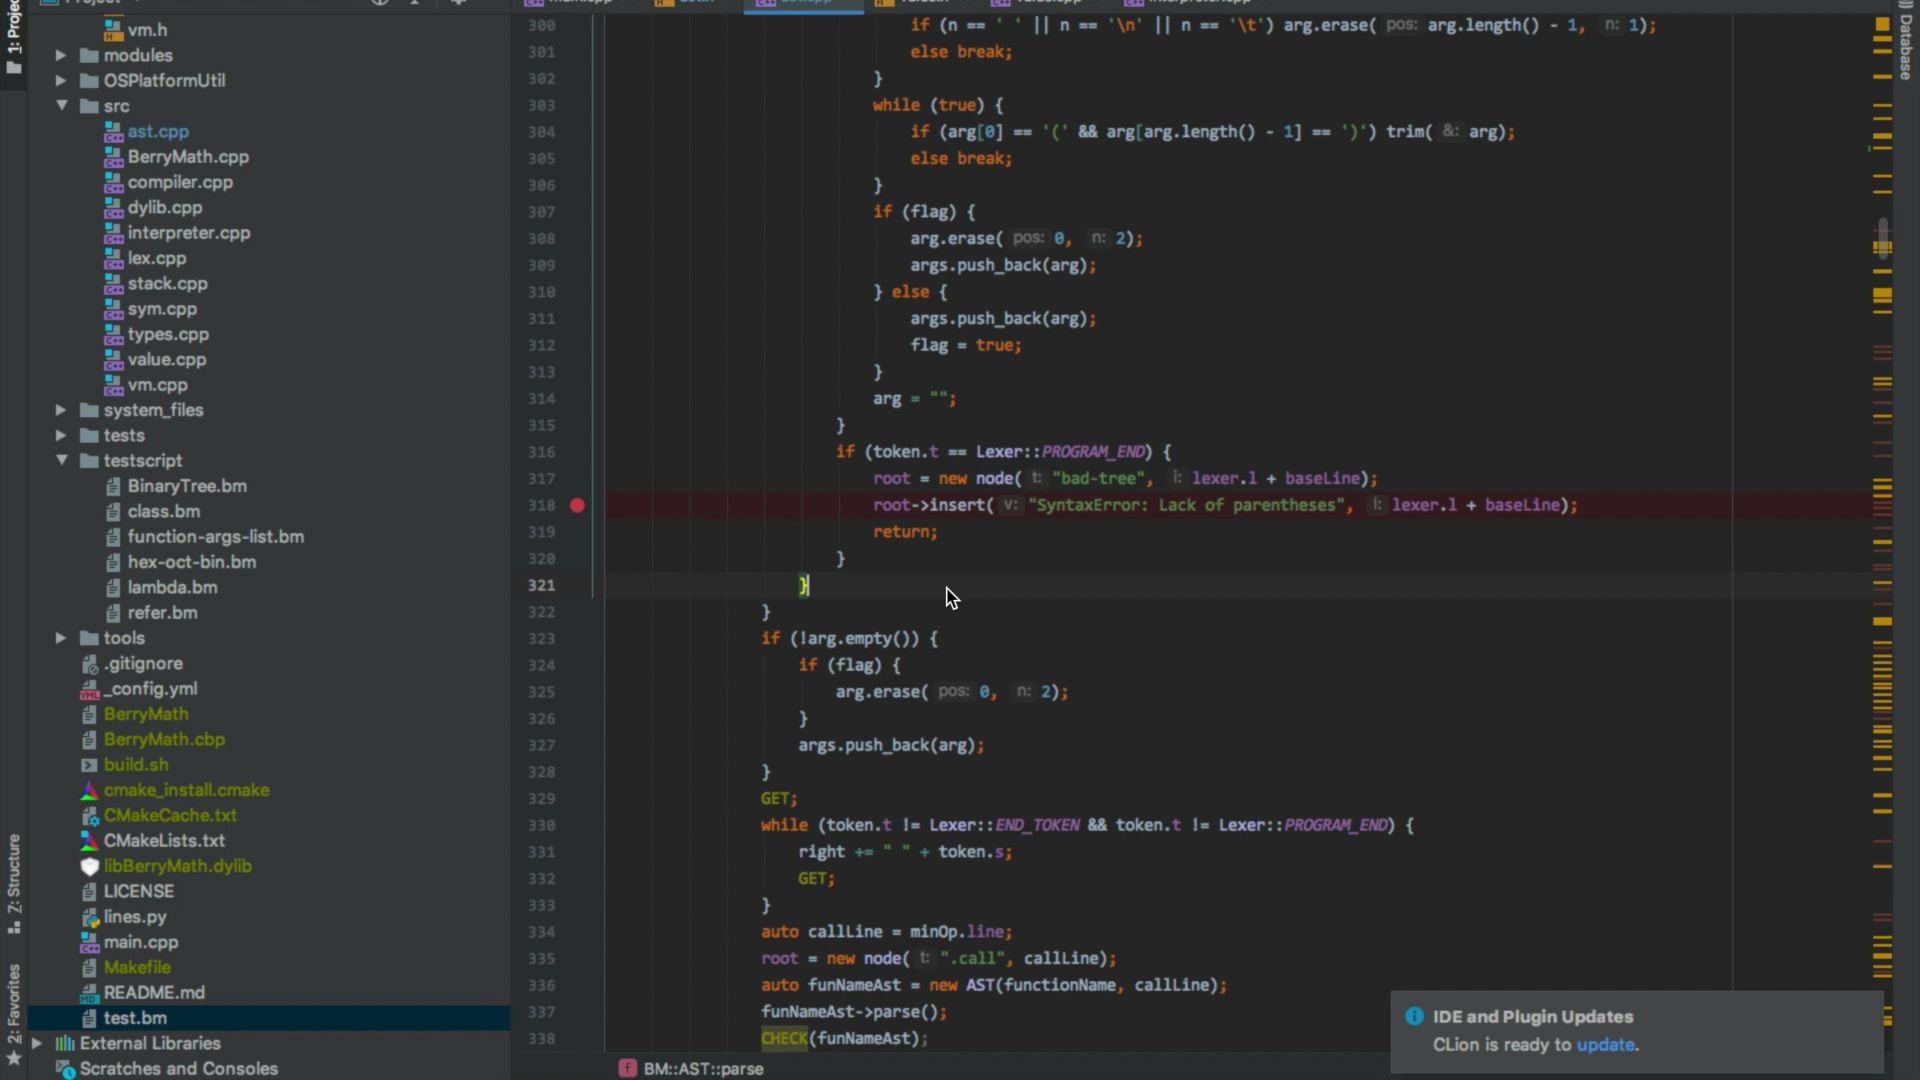The image size is (1920, 1080).
Task: Expand the modules folder
Action: point(61,55)
